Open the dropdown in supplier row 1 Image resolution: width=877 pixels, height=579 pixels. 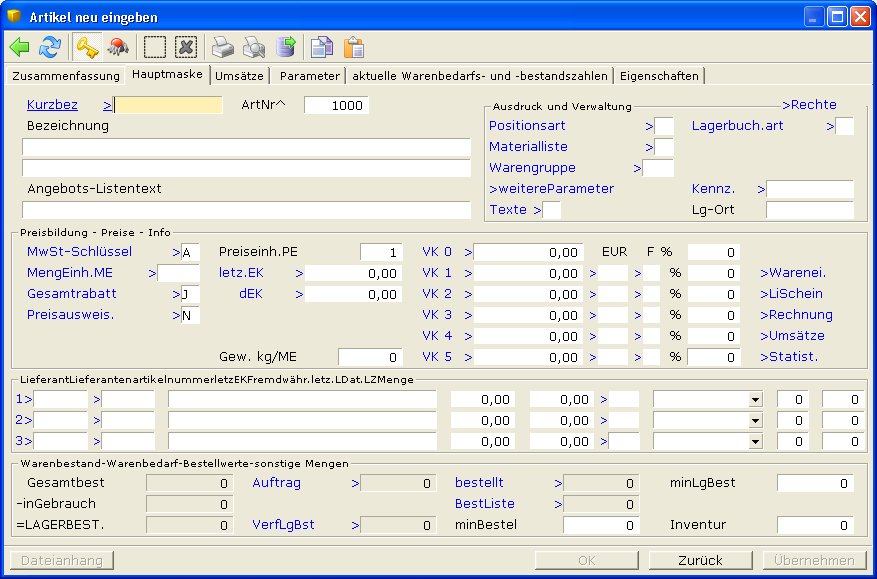tap(754, 400)
